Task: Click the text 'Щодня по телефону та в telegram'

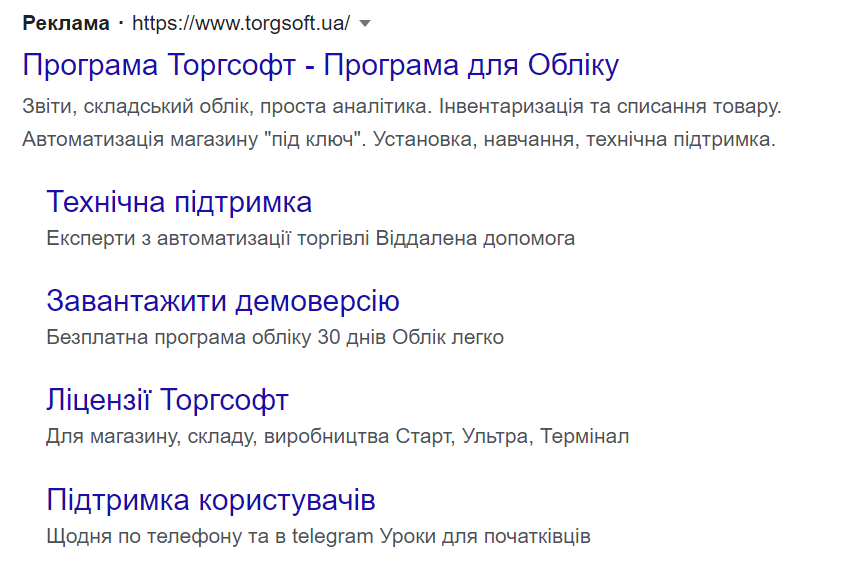Action: 210,535
